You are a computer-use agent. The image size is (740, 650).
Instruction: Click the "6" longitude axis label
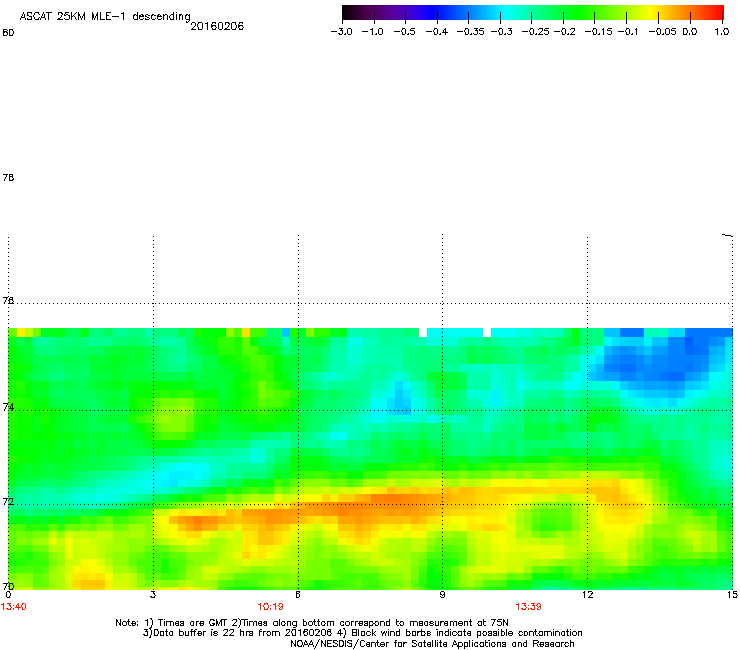point(298,595)
